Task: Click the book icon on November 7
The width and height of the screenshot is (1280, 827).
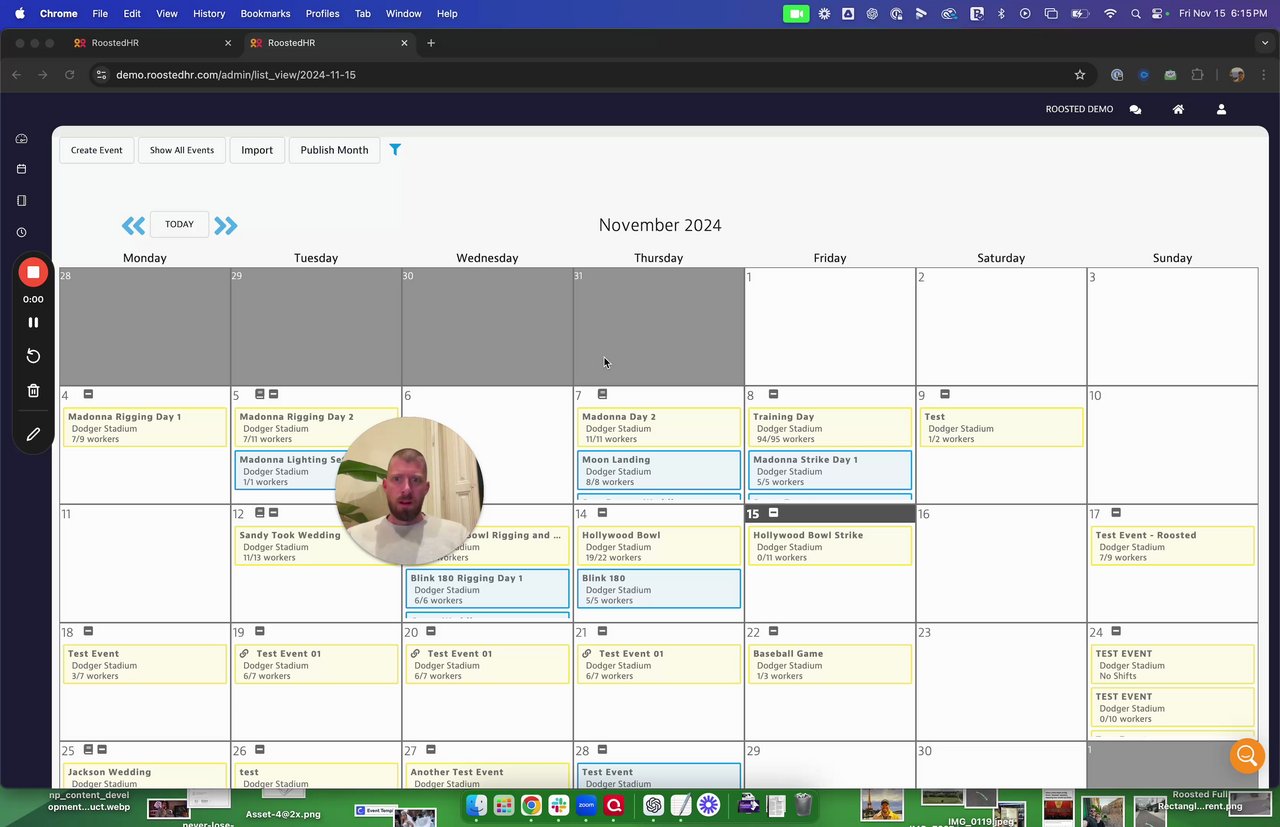Action: [x=602, y=394]
